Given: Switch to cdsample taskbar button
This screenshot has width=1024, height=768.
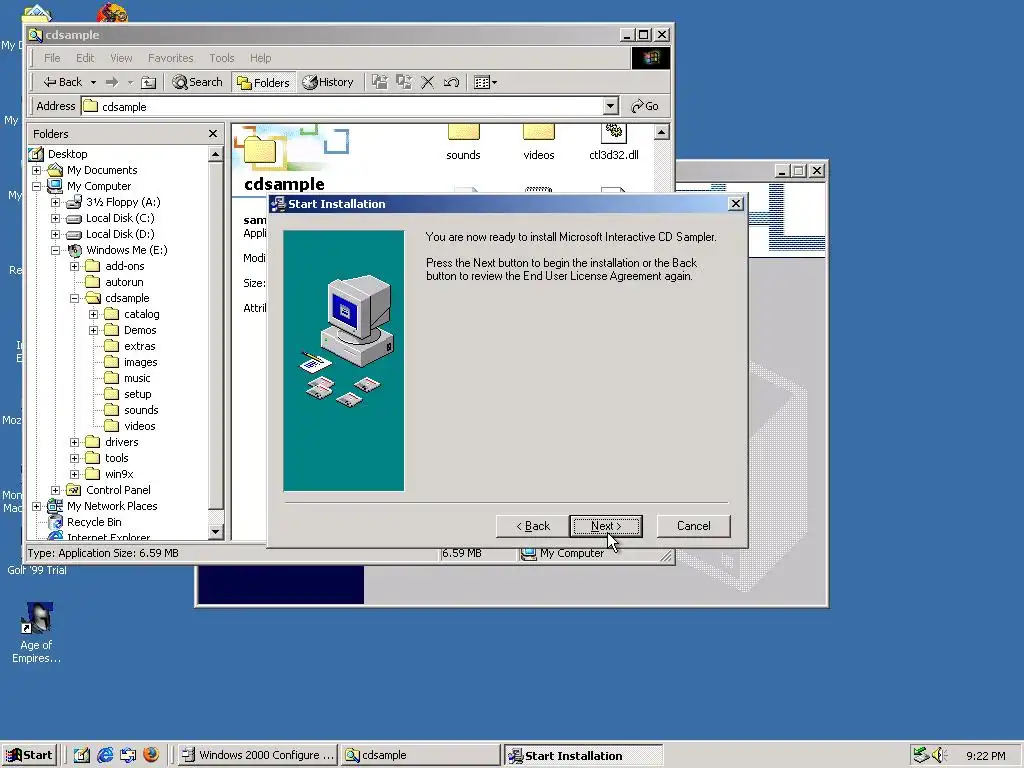Looking at the screenshot, I should pyautogui.click(x=421, y=755).
